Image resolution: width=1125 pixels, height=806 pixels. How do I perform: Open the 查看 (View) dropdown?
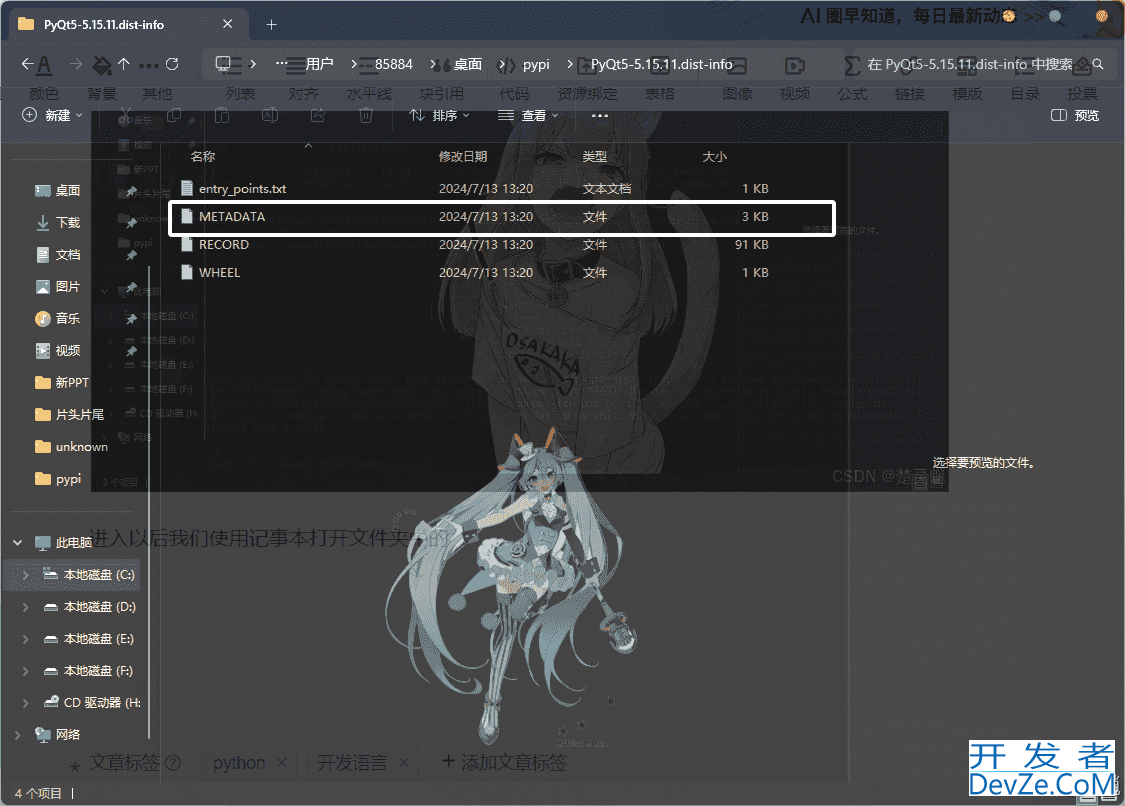tap(528, 115)
